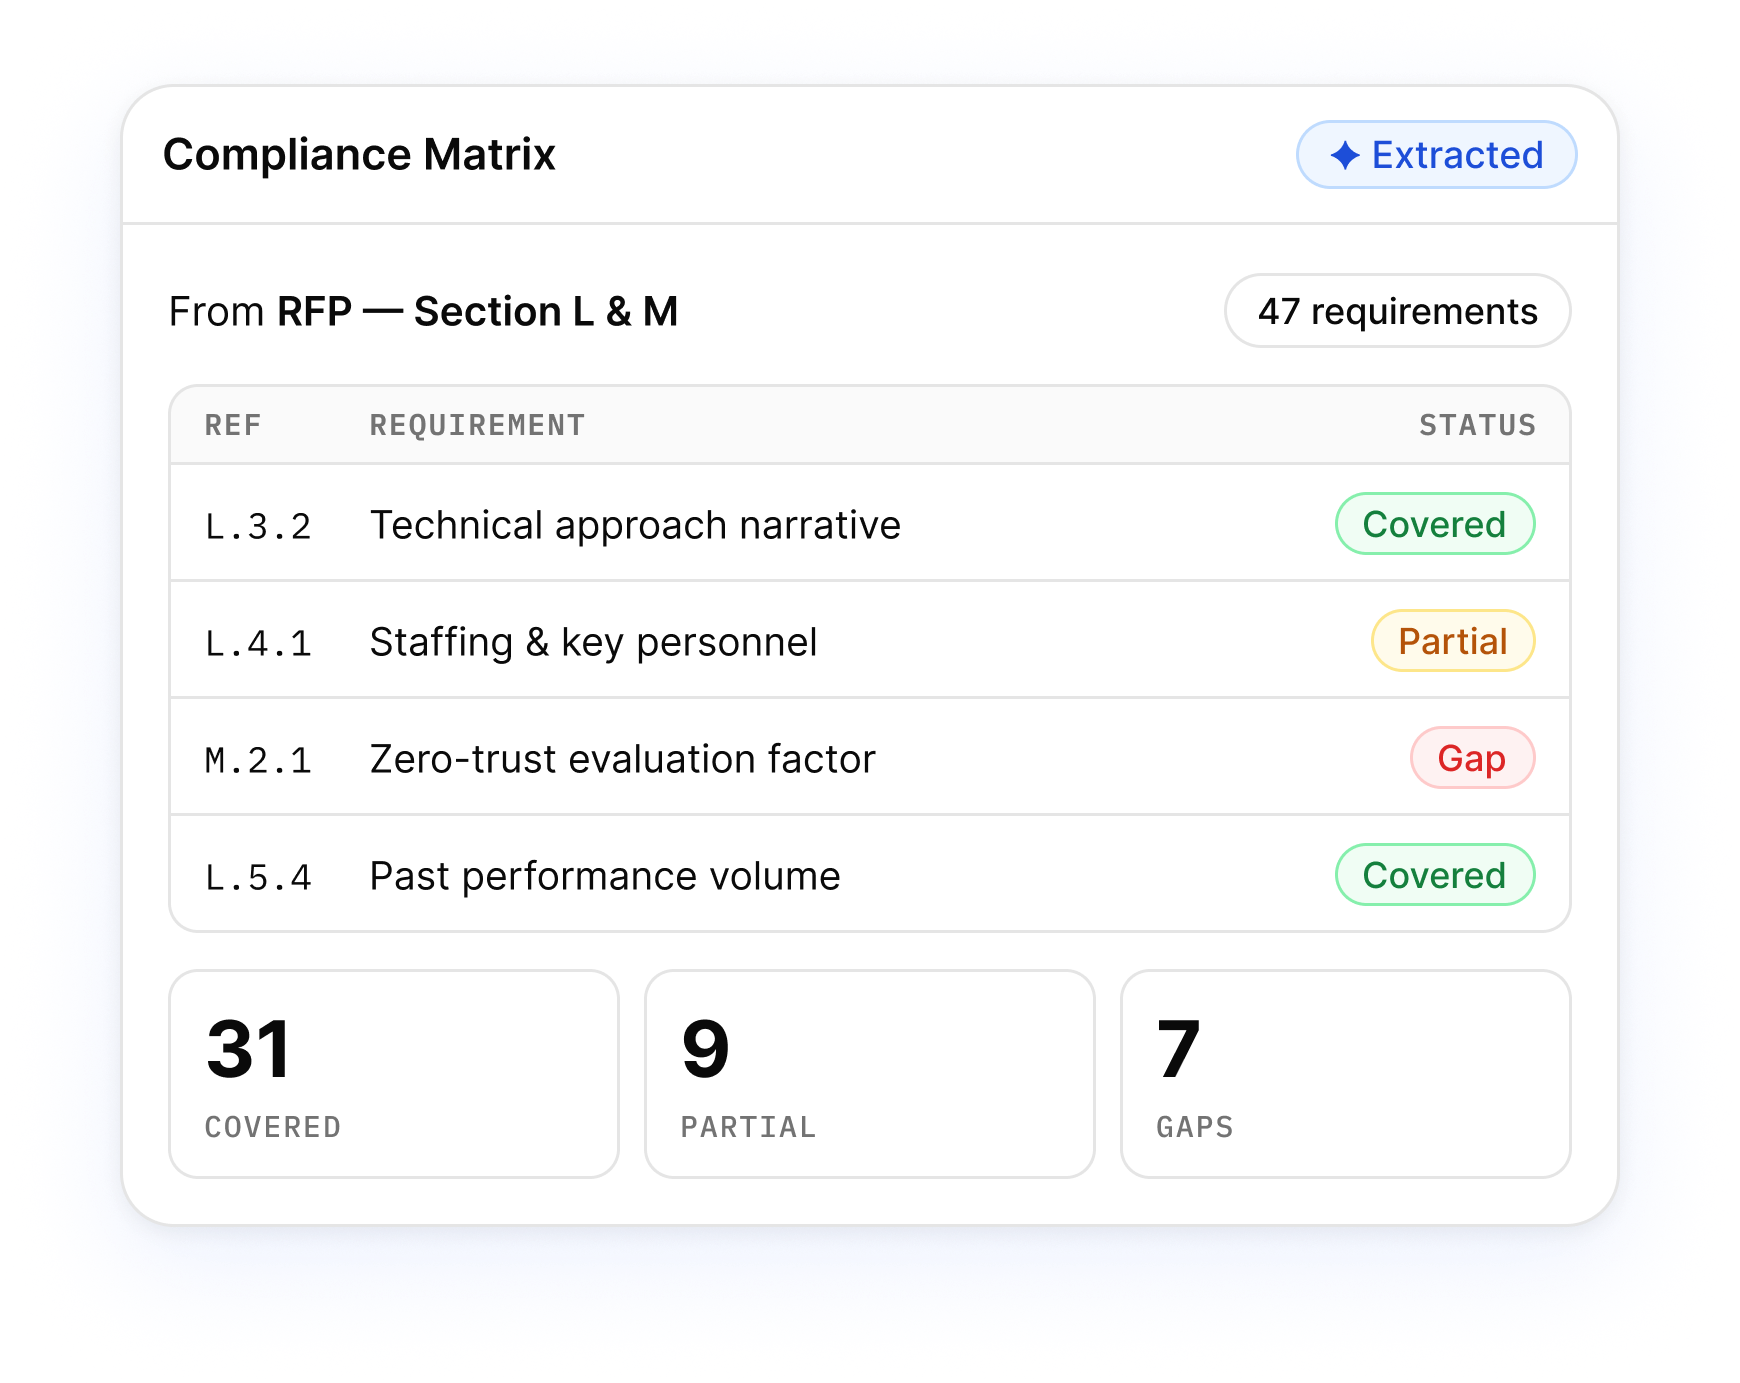
Task: Select the Zero-trust evaluation factor row
Action: coord(870,757)
